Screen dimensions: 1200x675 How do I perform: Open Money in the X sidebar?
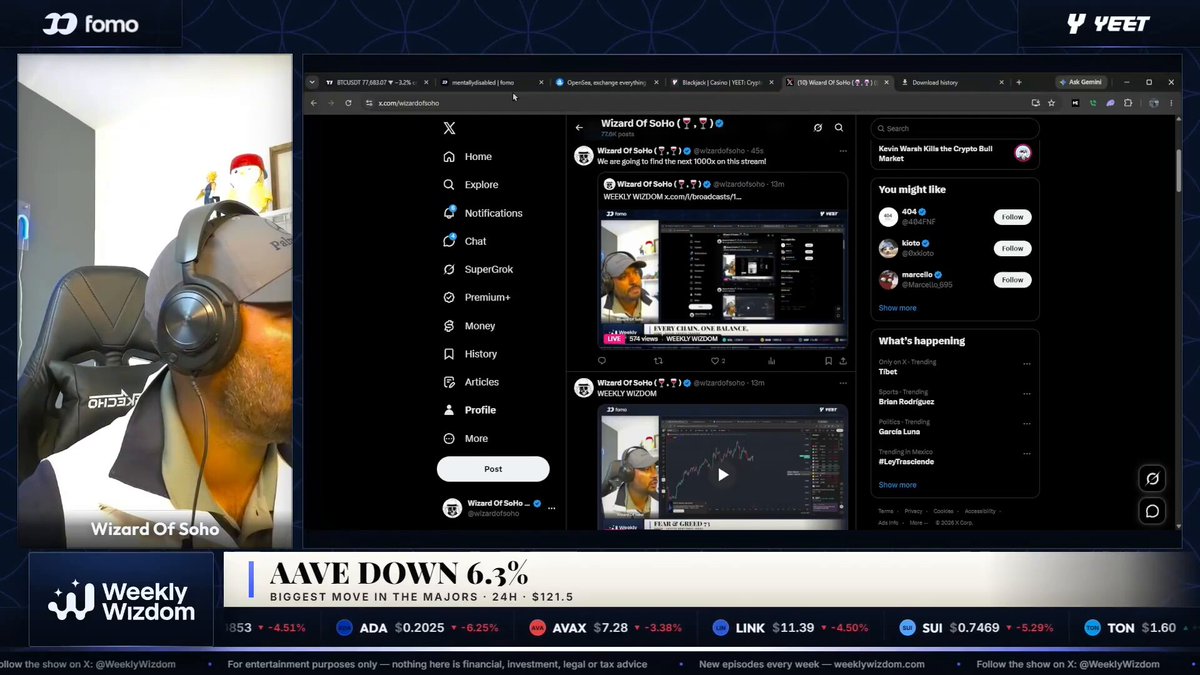click(468, 326)
